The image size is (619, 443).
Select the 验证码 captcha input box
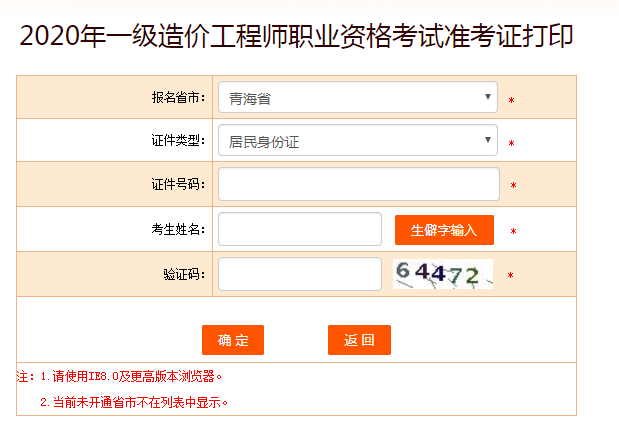tap(299, 274)
